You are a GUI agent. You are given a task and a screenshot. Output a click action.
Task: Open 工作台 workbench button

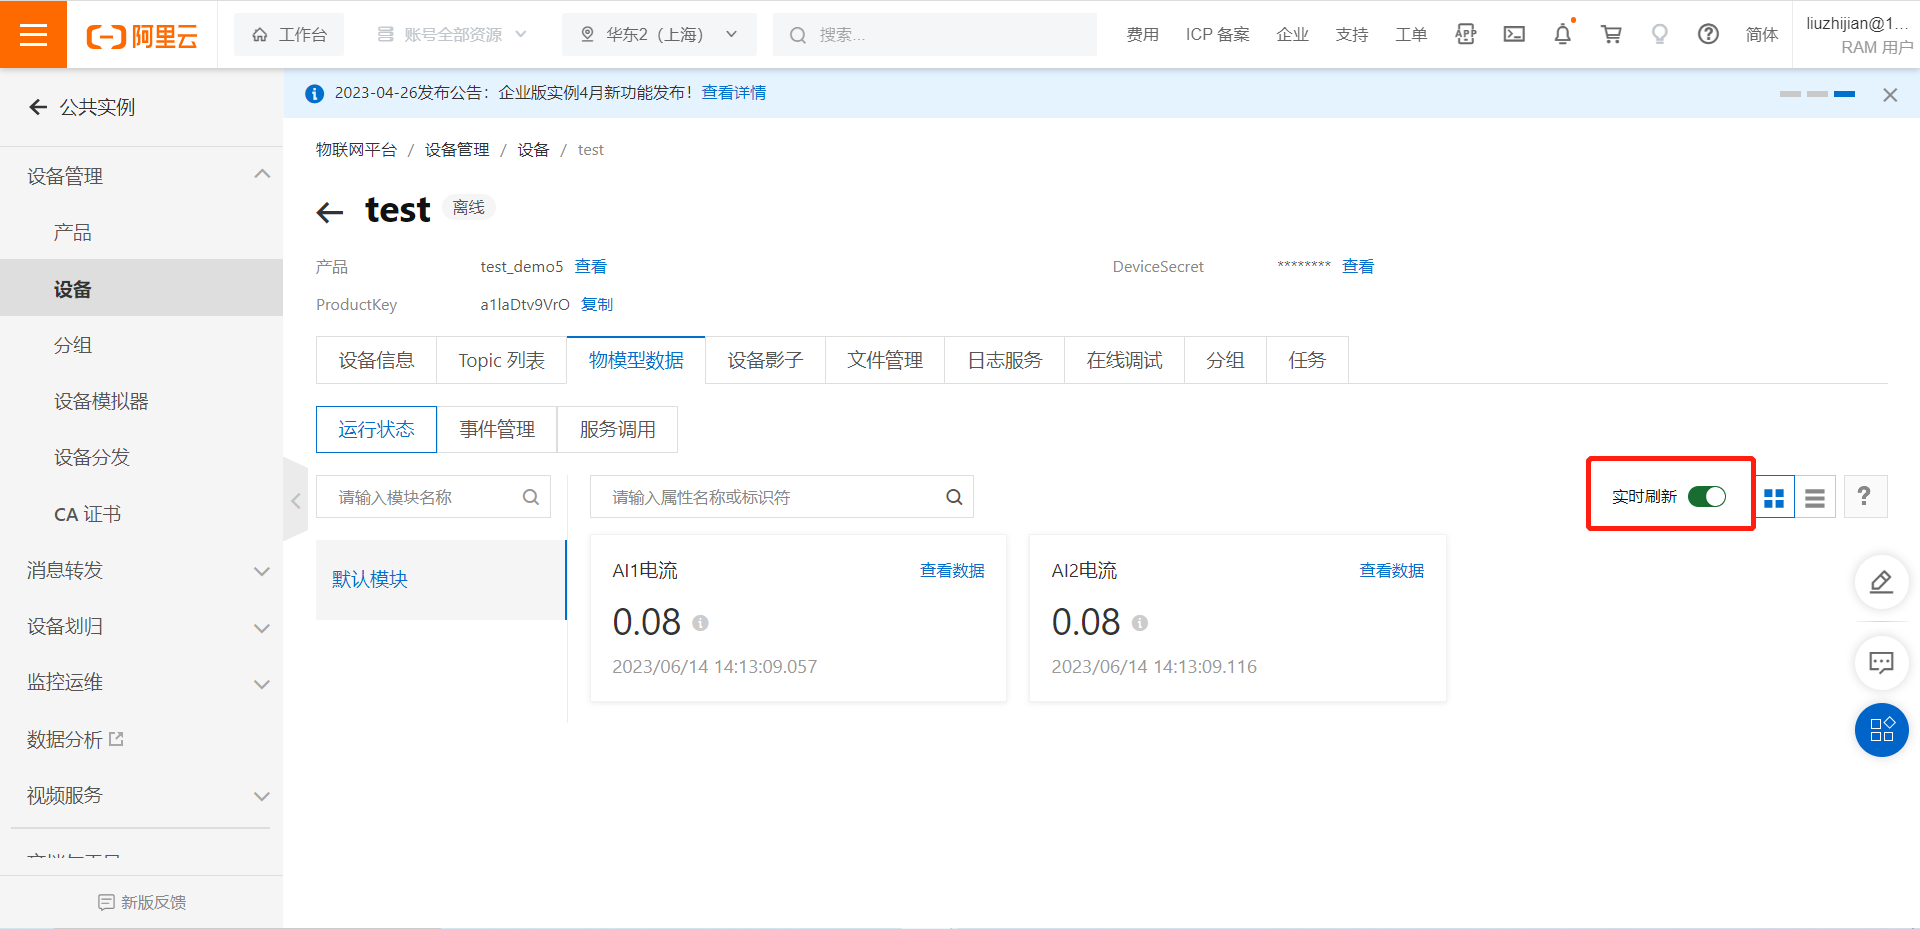tap(289, 34)
